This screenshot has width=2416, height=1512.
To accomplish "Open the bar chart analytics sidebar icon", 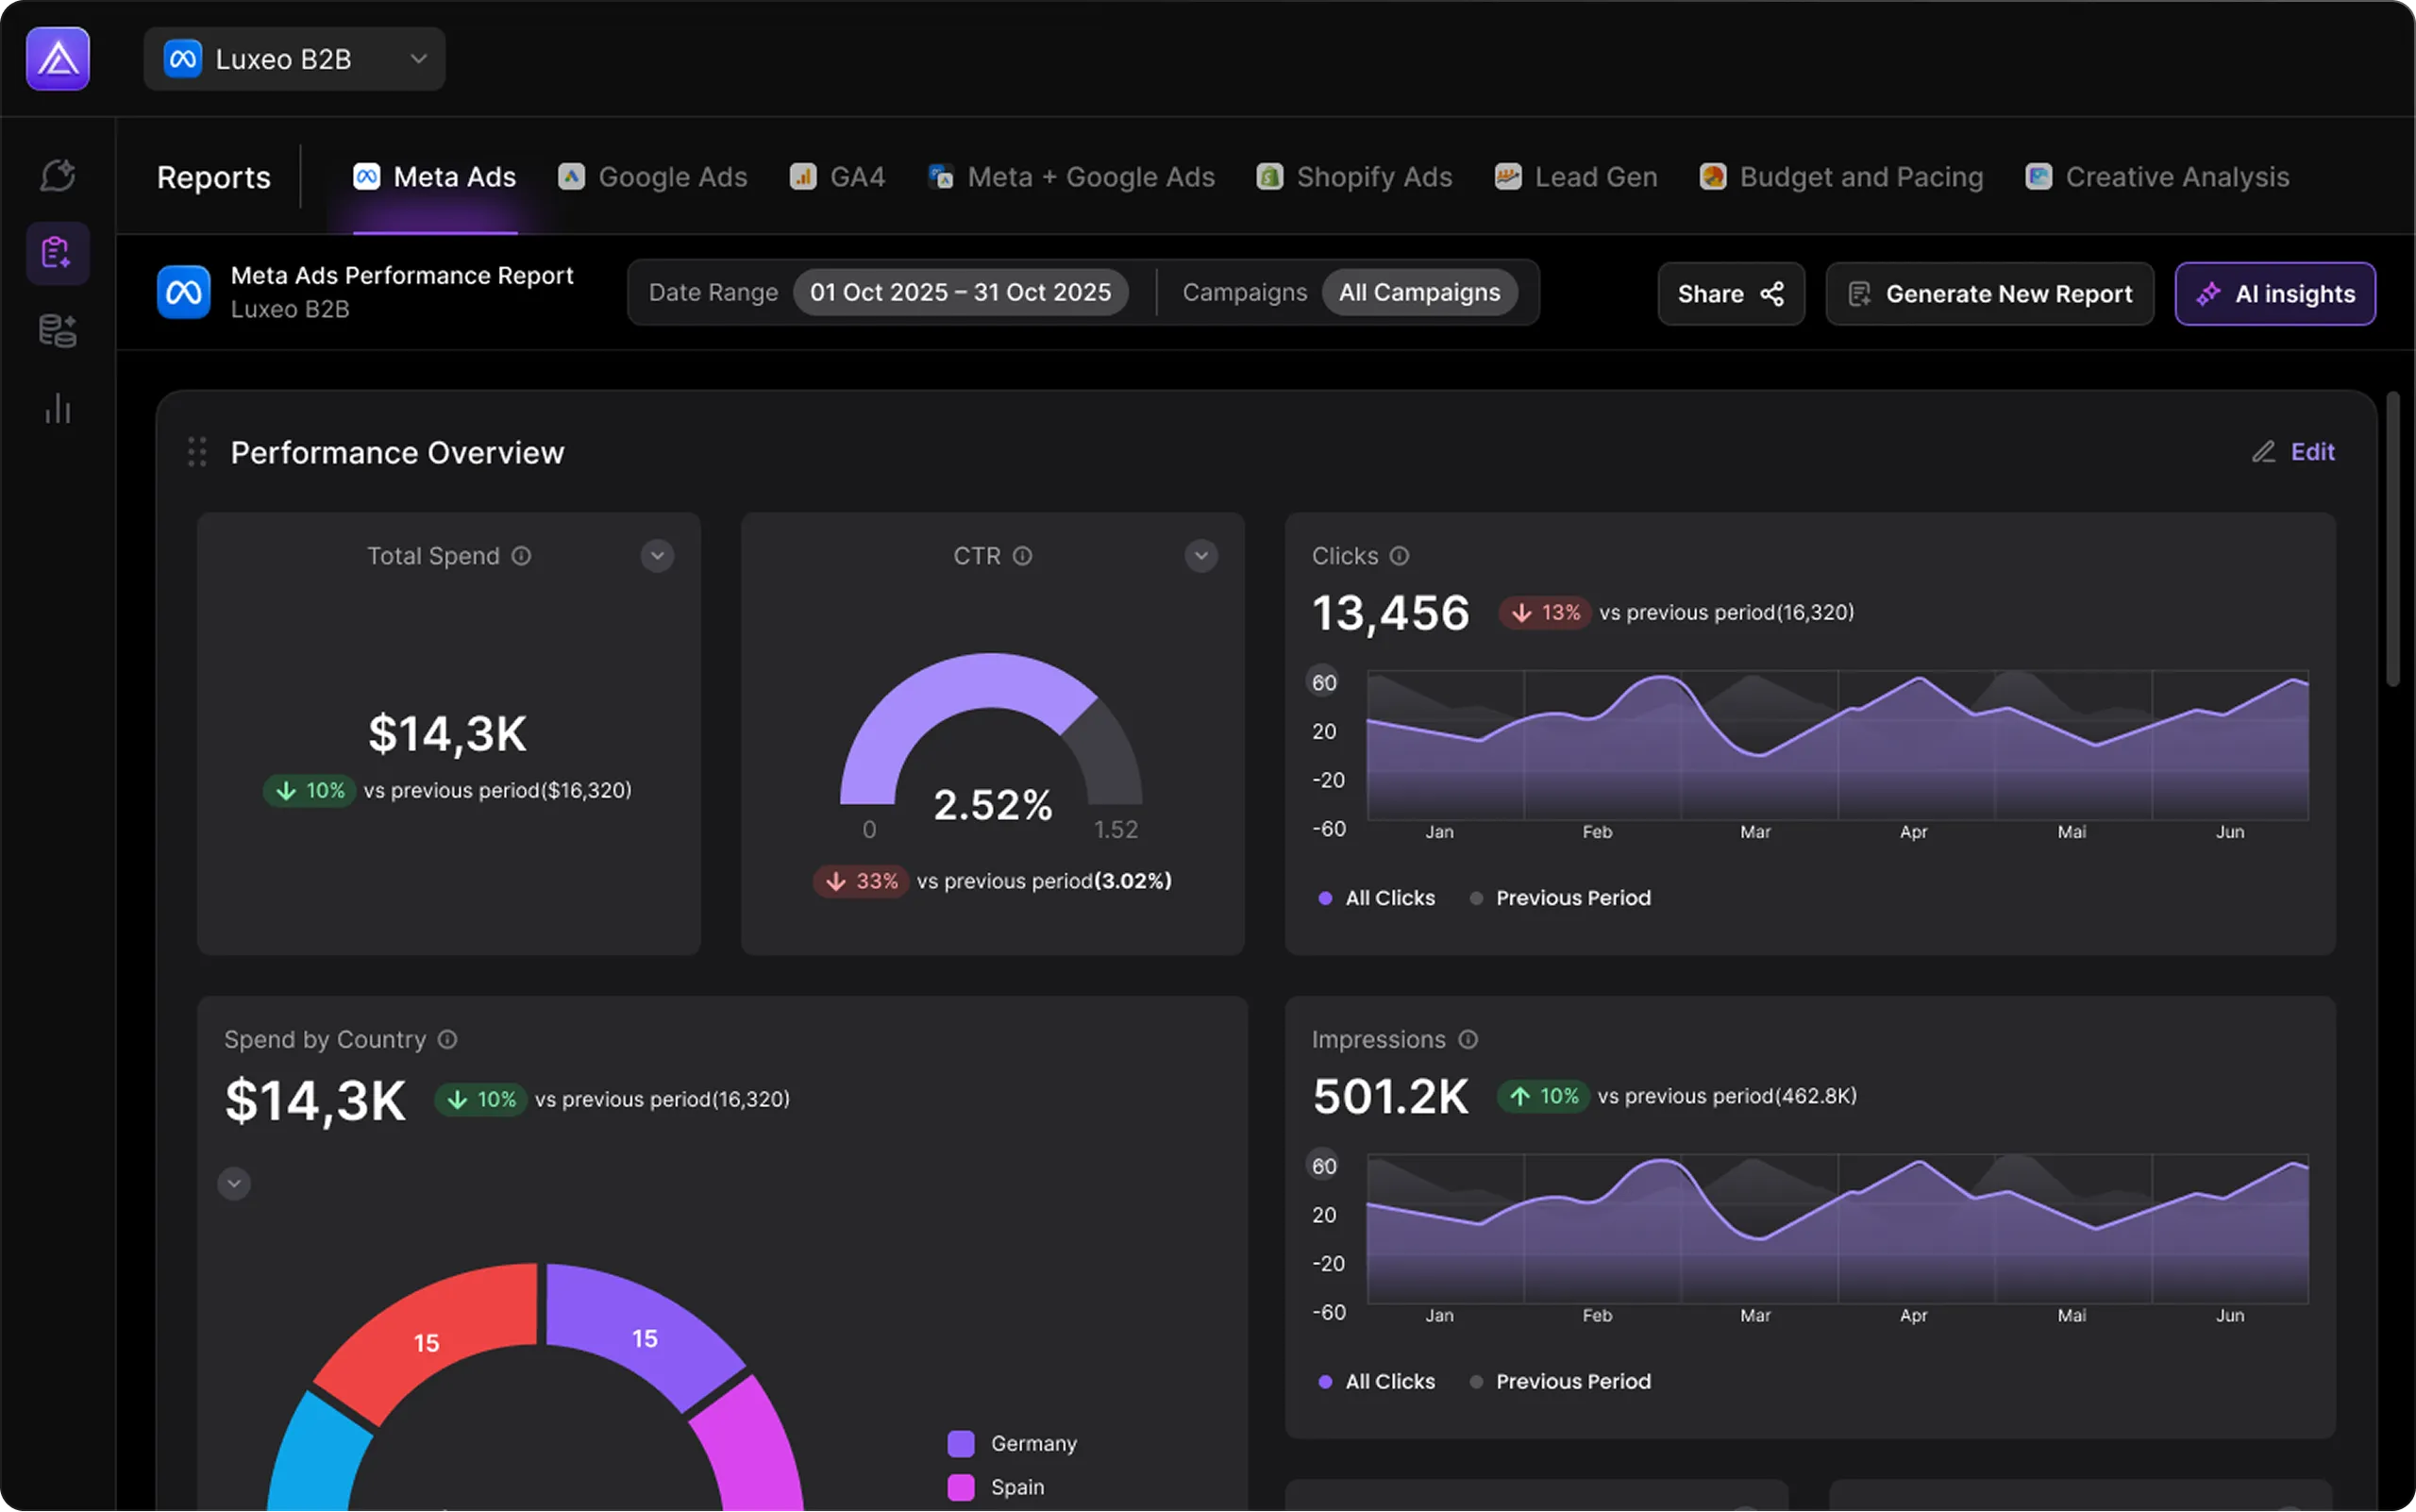I will coord(58,409).
